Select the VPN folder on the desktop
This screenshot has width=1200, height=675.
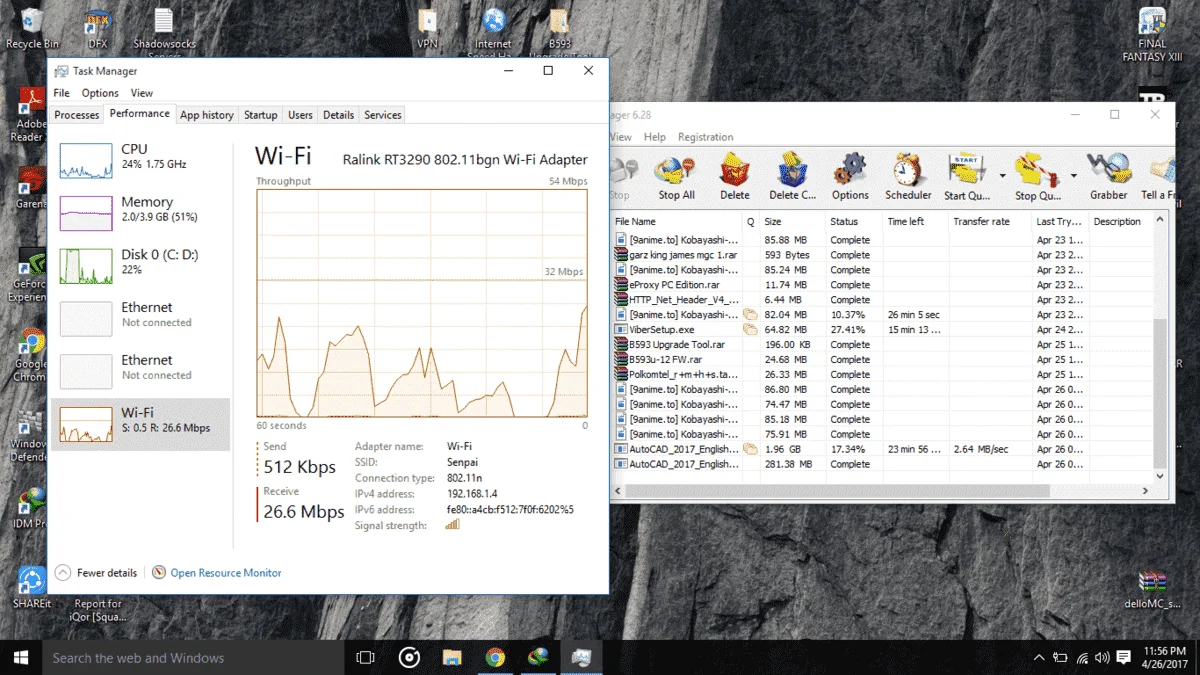coord(428,28)
